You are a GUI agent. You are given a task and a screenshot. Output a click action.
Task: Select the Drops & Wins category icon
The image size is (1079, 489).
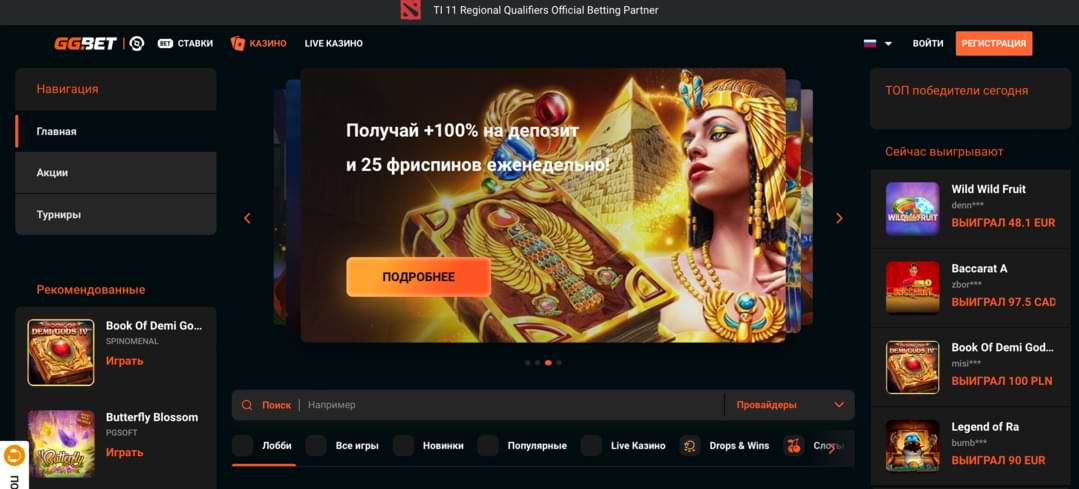tap(690, 446)
